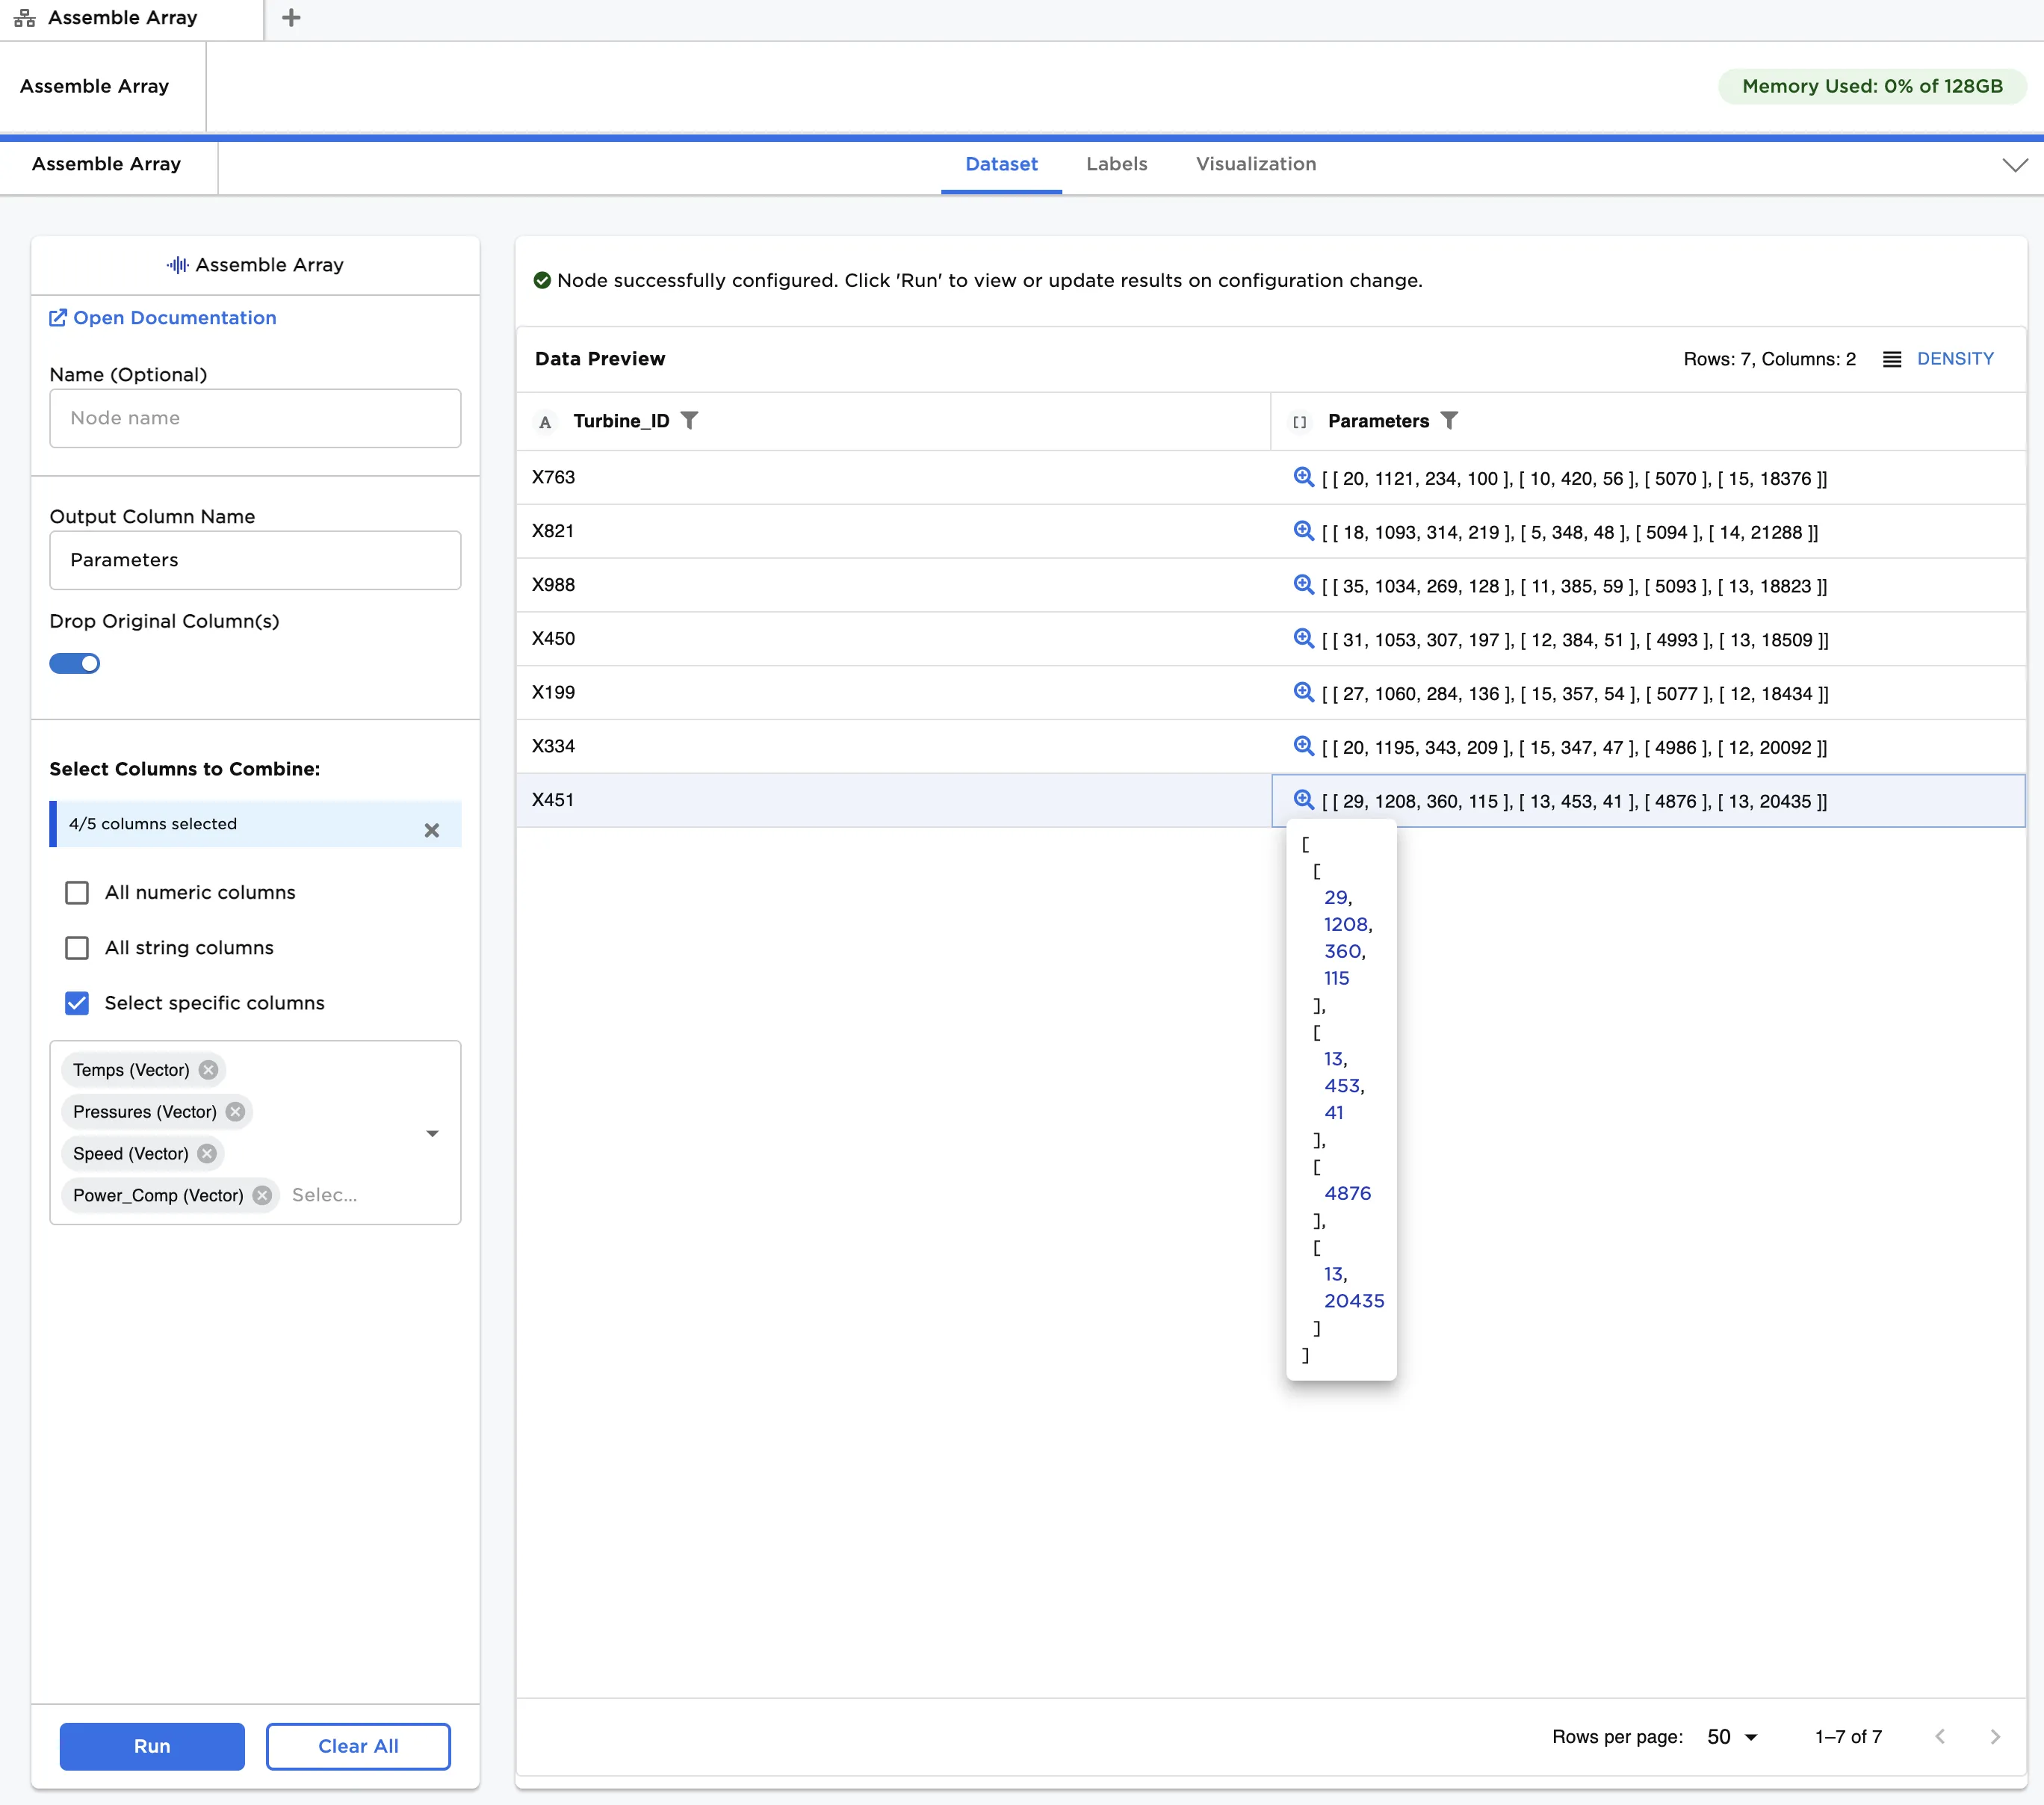Screen dimensions: 2044x1805
Task: Collapse panel with top-right chevron
Action: pyautogui.click(x=2015, y=165)
